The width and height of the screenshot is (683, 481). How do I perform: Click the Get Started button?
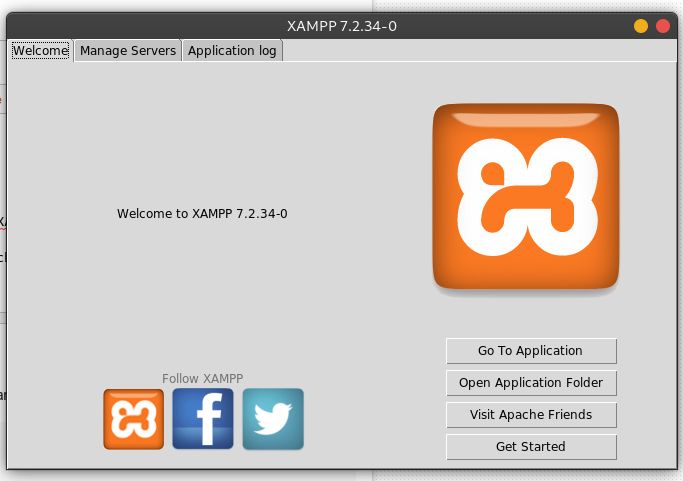point(531,447)
